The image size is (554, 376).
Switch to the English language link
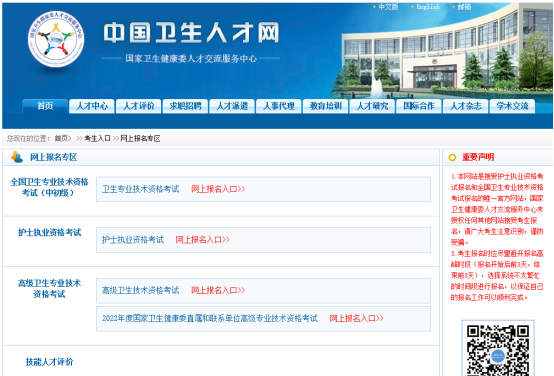[x=428, y=7]
